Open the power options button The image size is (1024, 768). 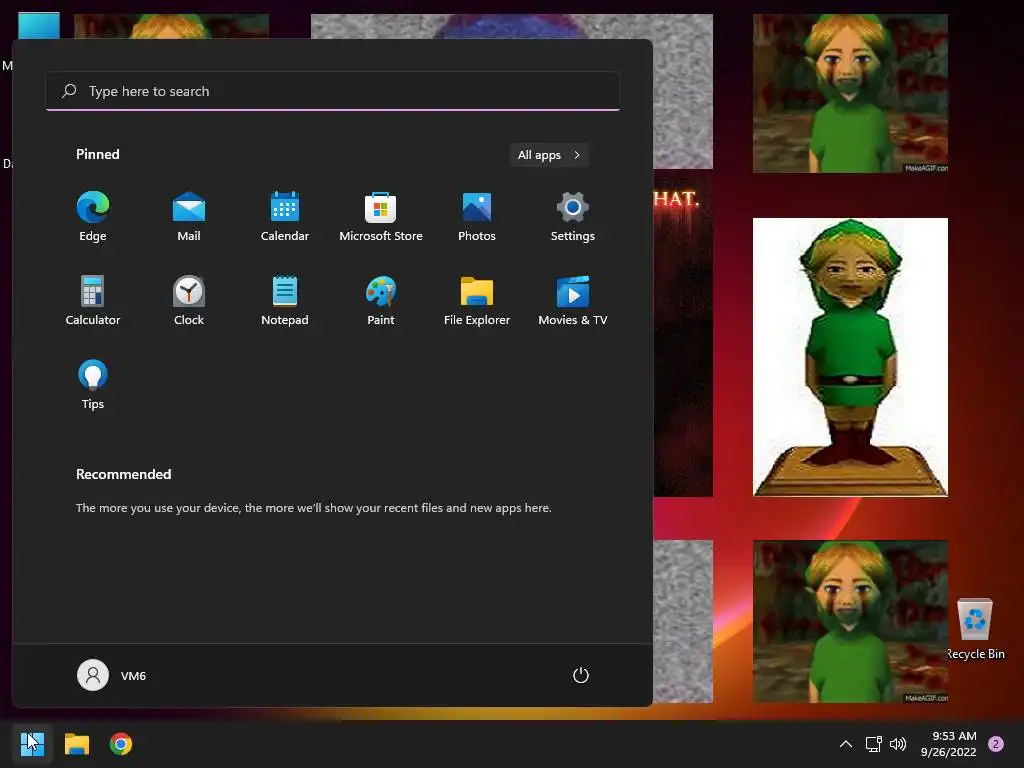pos(581,675)
